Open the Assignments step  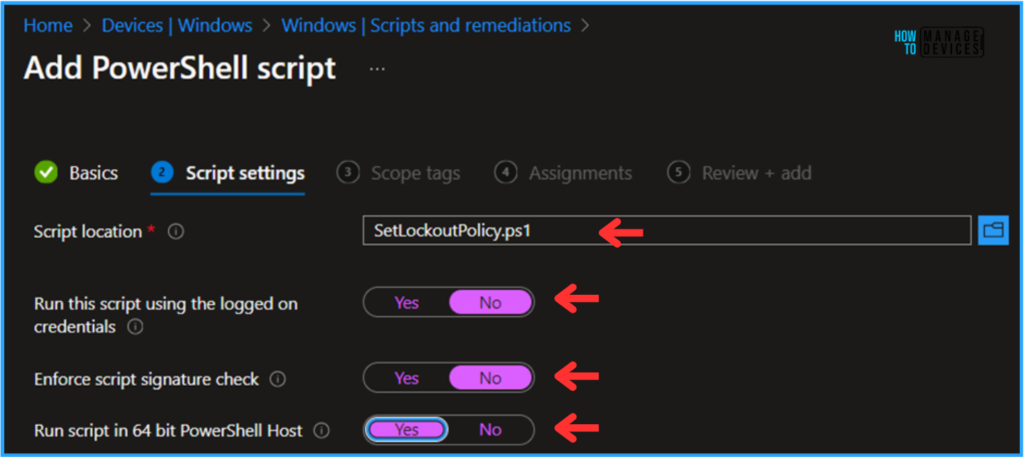[564, 173]
